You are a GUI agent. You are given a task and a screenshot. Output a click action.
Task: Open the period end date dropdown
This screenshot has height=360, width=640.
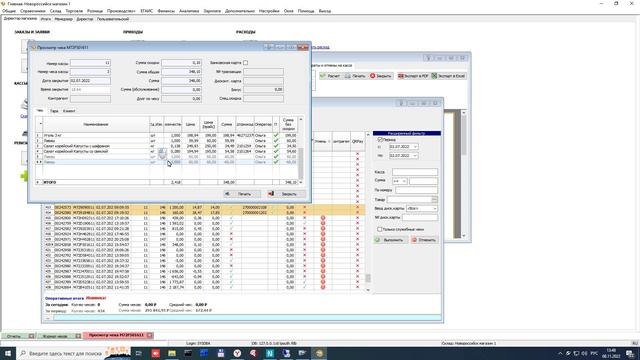[x=415, y=156]
